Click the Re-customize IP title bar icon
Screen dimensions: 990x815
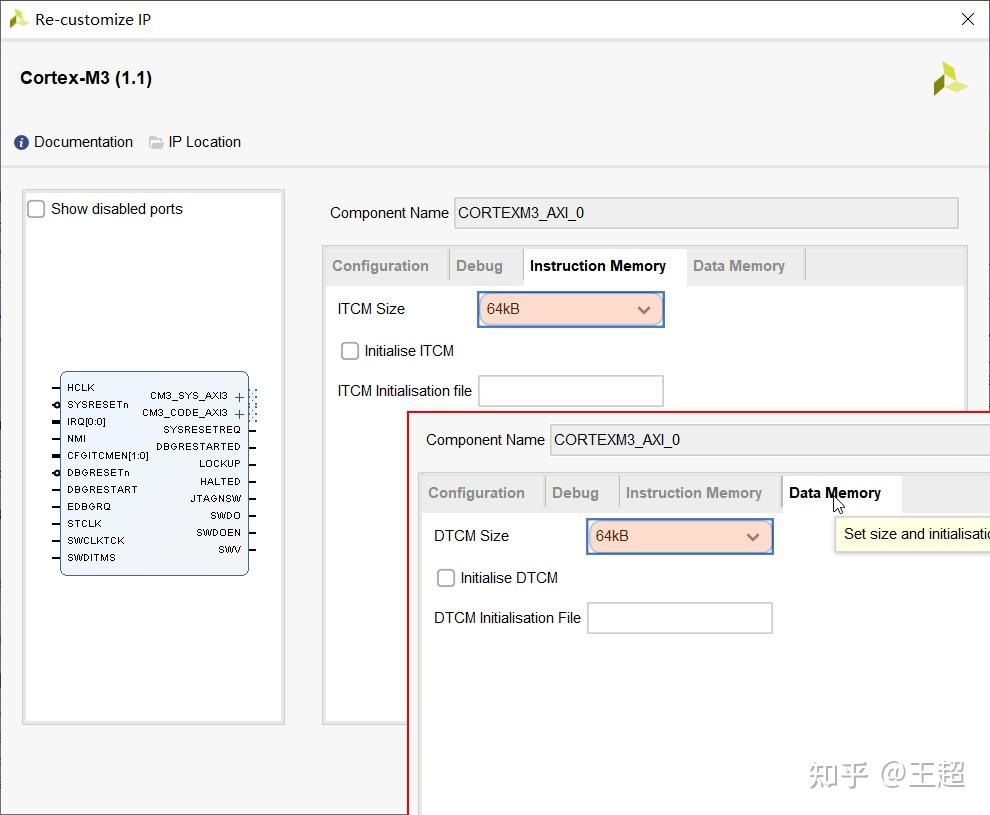(15, 18)
